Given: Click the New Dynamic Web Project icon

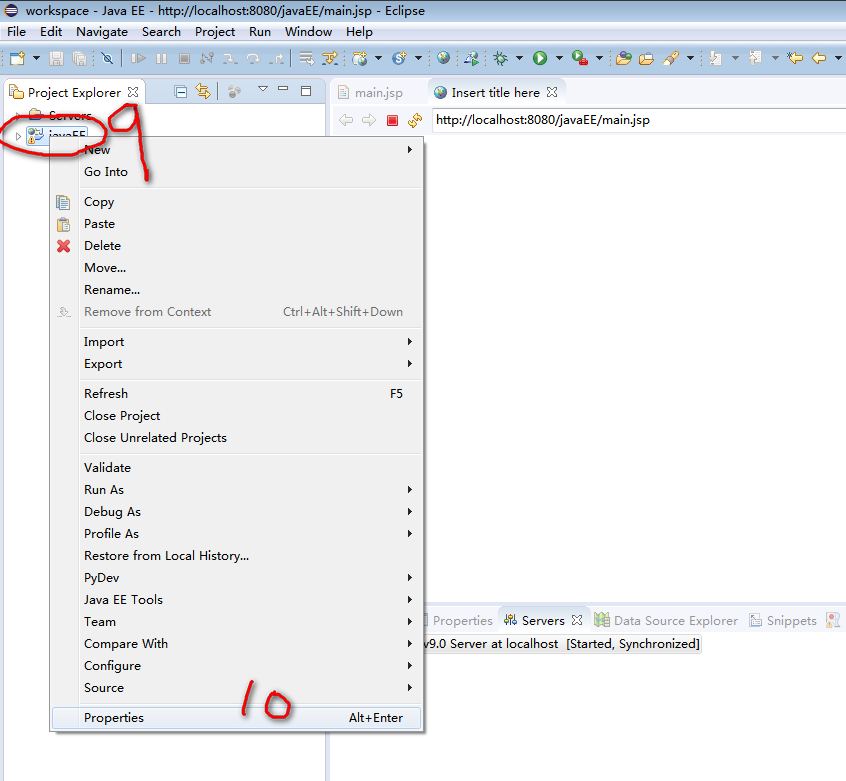Looking at the screenshot, I should pos(359,58).
